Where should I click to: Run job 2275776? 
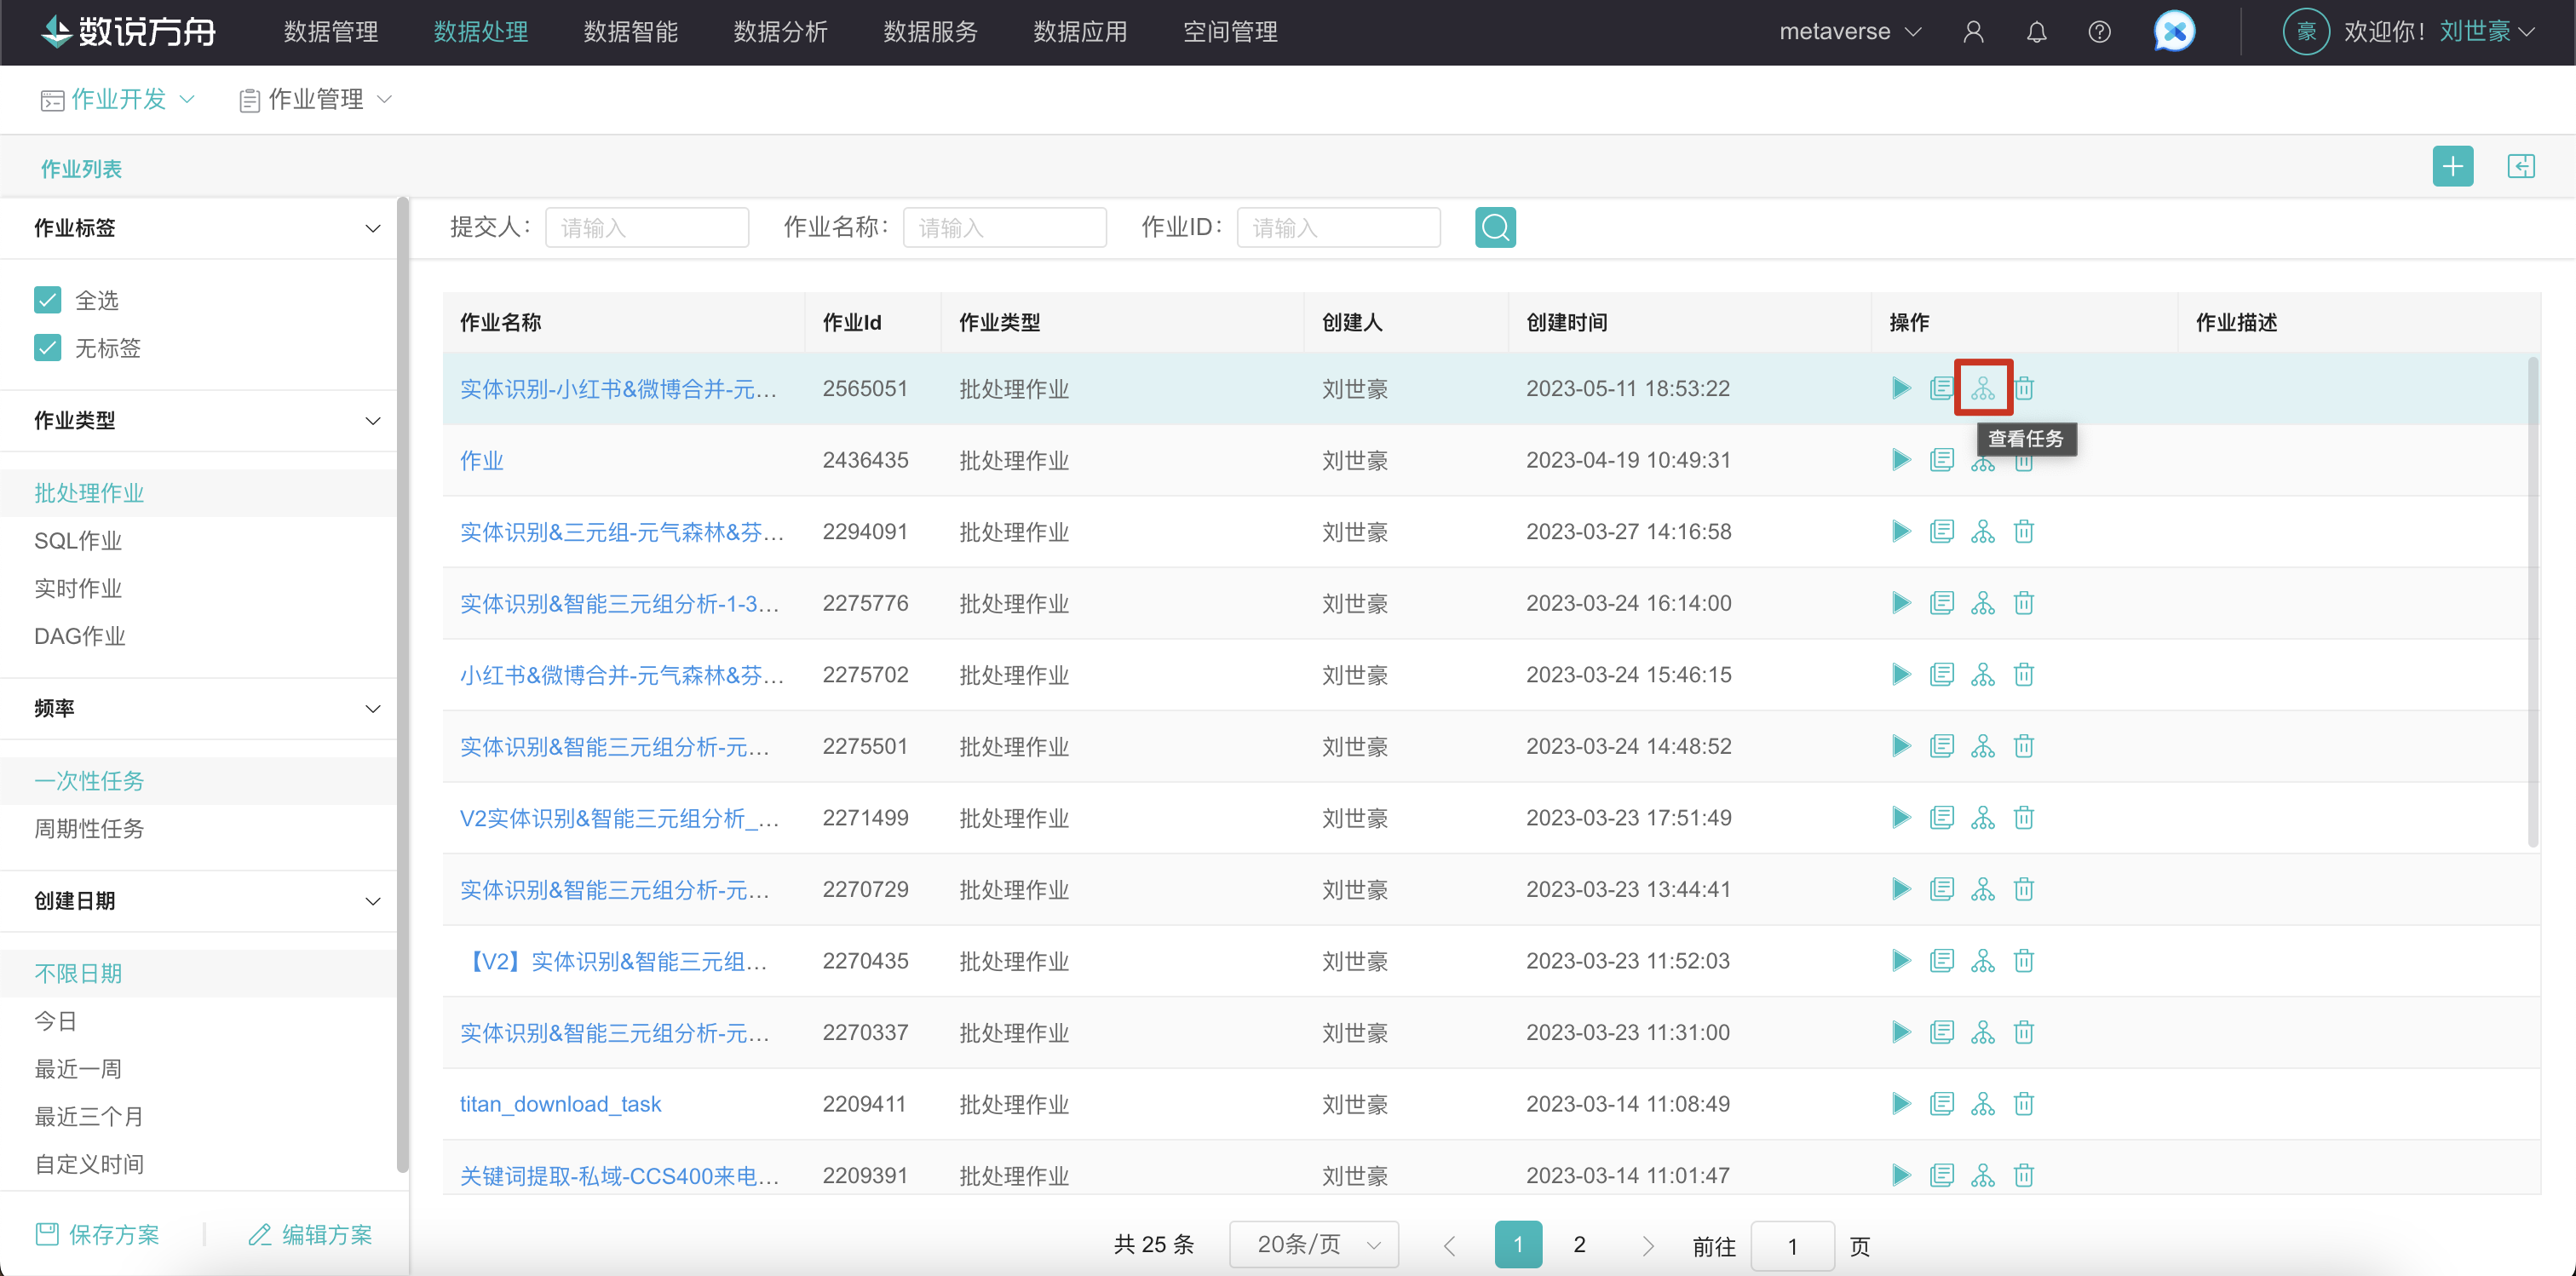tap(1900, 603)
